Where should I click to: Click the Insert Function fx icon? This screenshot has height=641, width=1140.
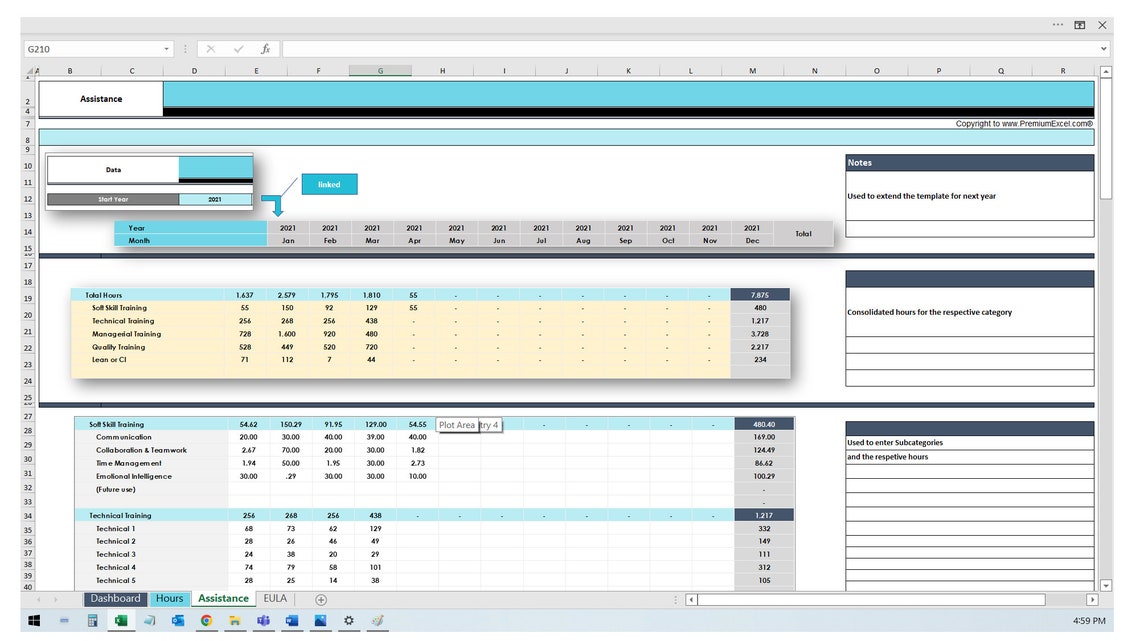click(265, 49)
